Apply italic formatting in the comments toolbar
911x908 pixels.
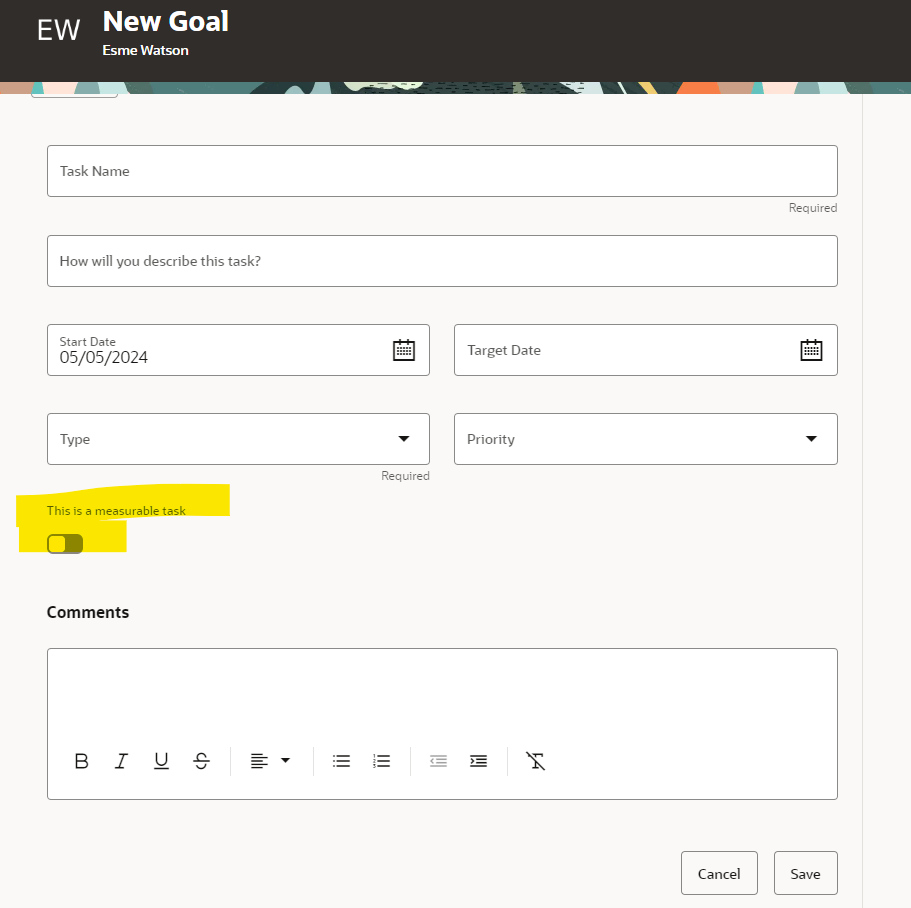coord(121,761)
